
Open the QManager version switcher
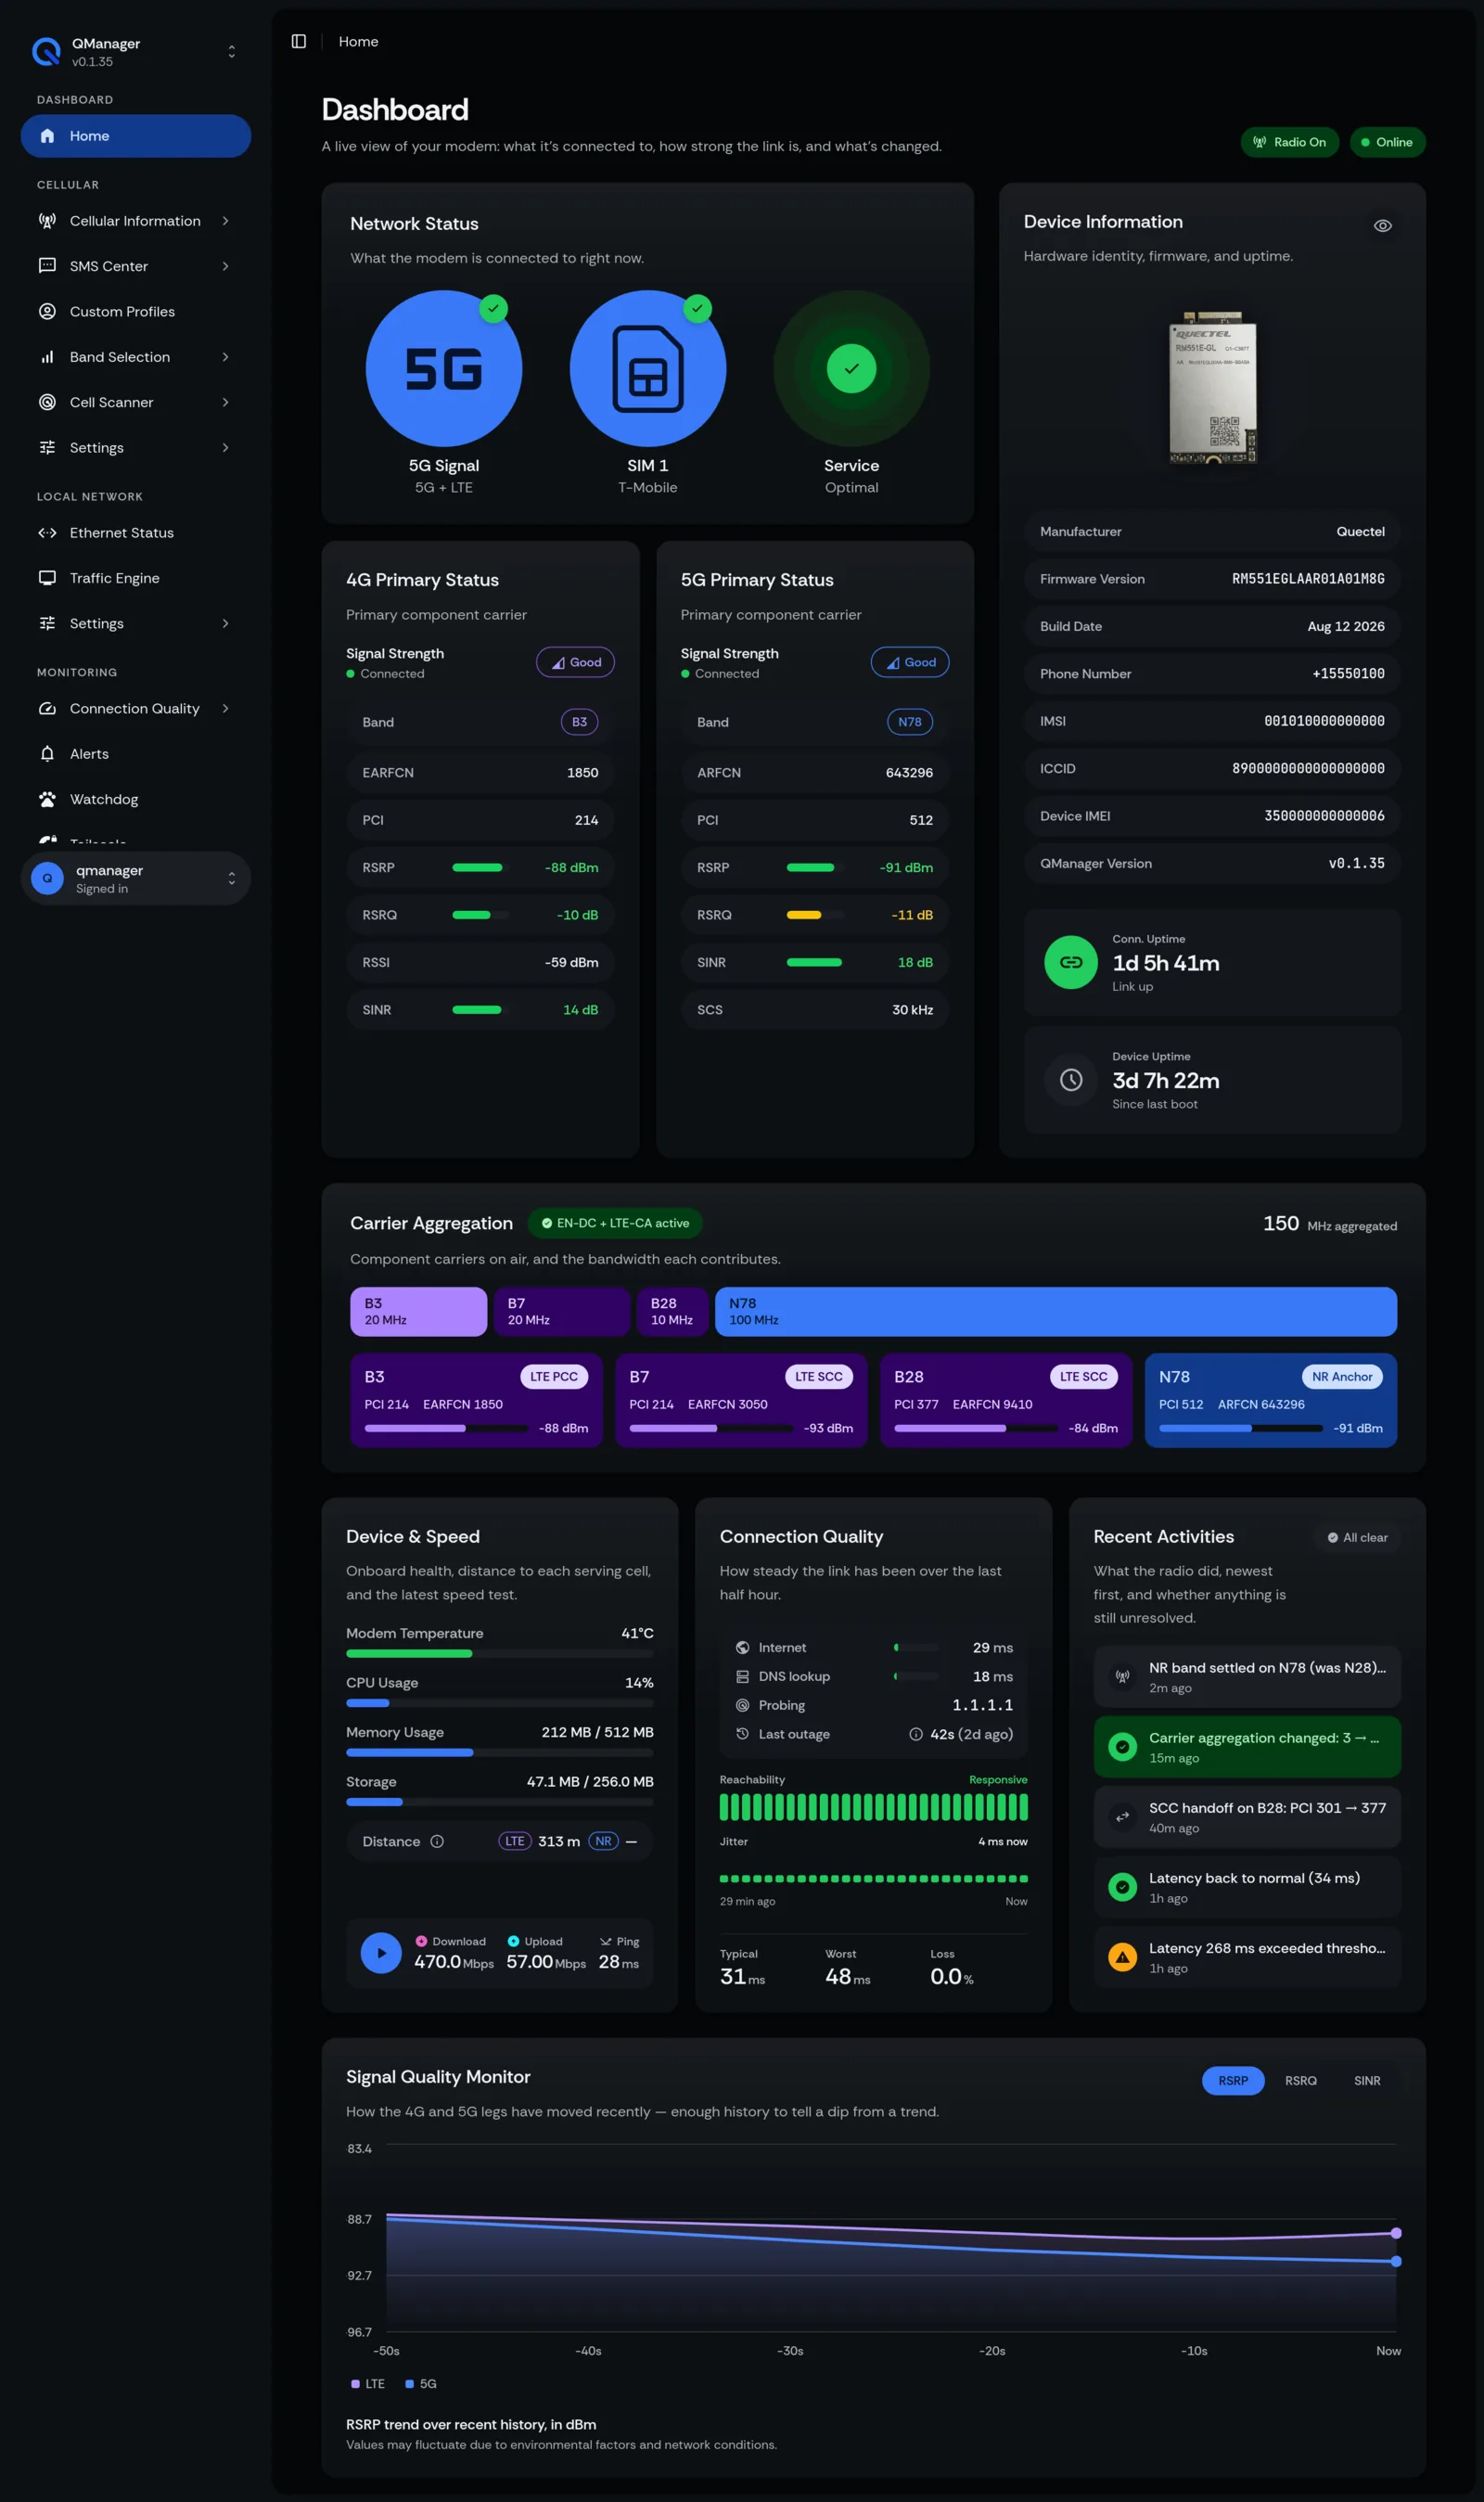tap(136, 52)
